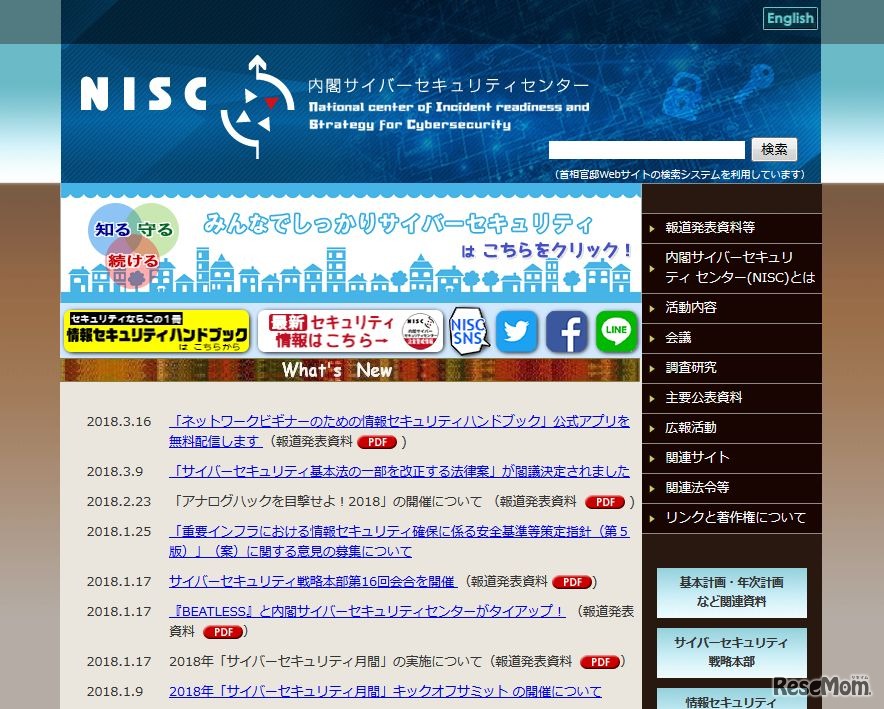
Task: Switch to the English version
Action: 790,18
